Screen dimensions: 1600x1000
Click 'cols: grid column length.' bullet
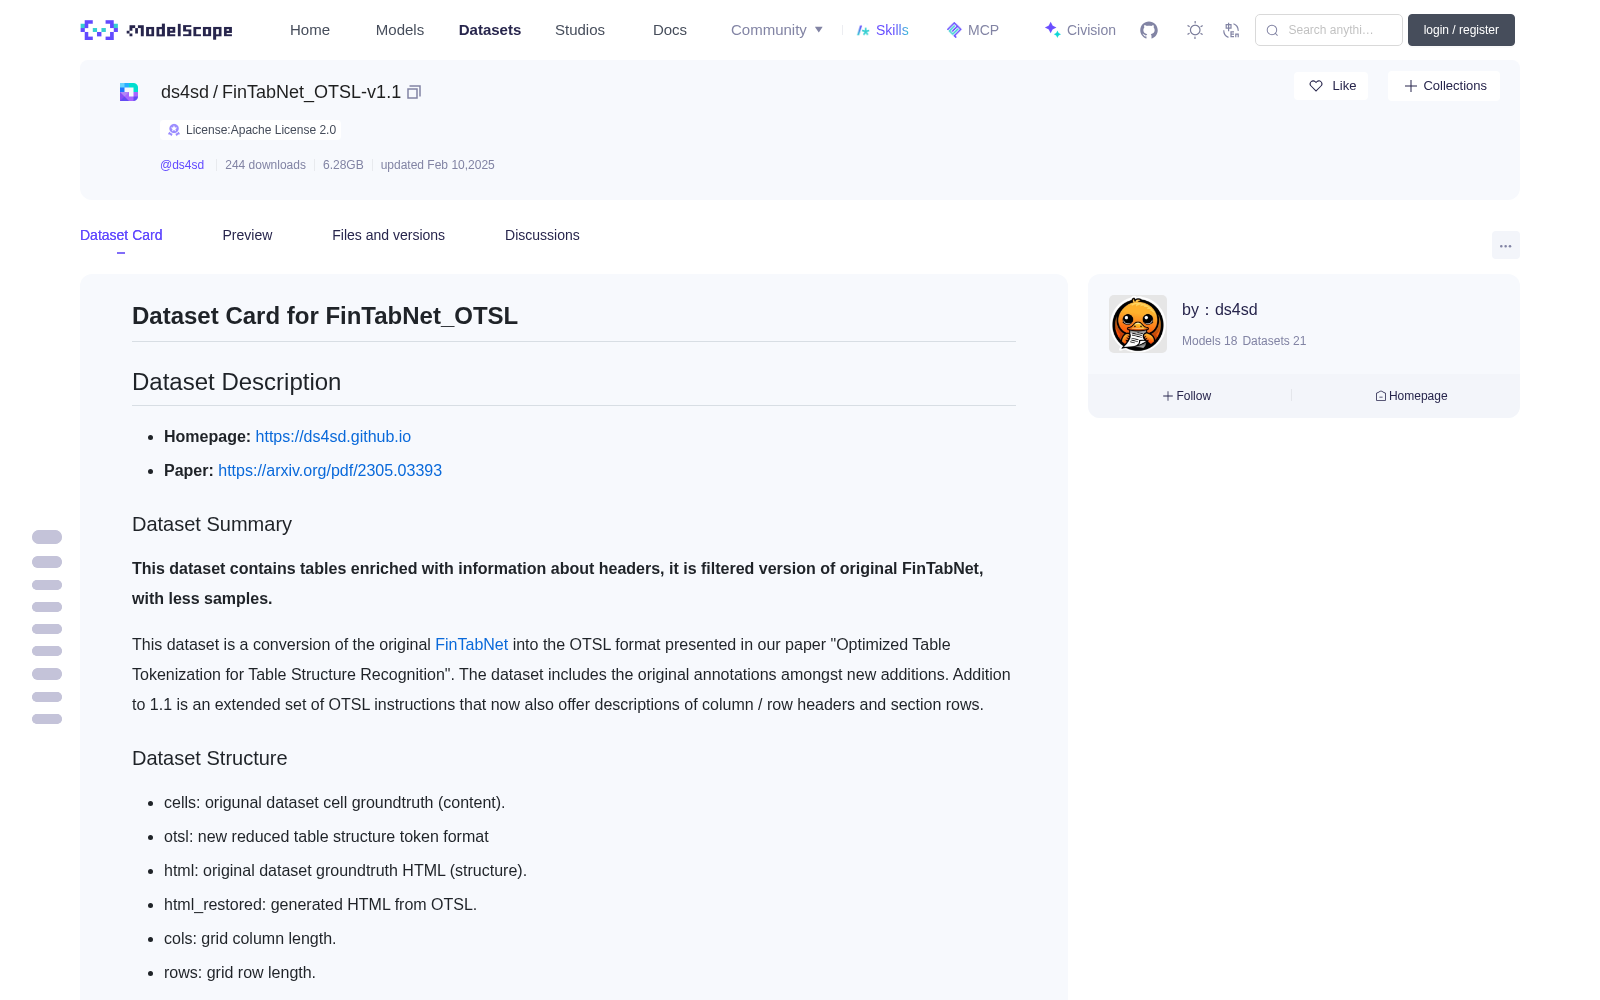(250, 939)
